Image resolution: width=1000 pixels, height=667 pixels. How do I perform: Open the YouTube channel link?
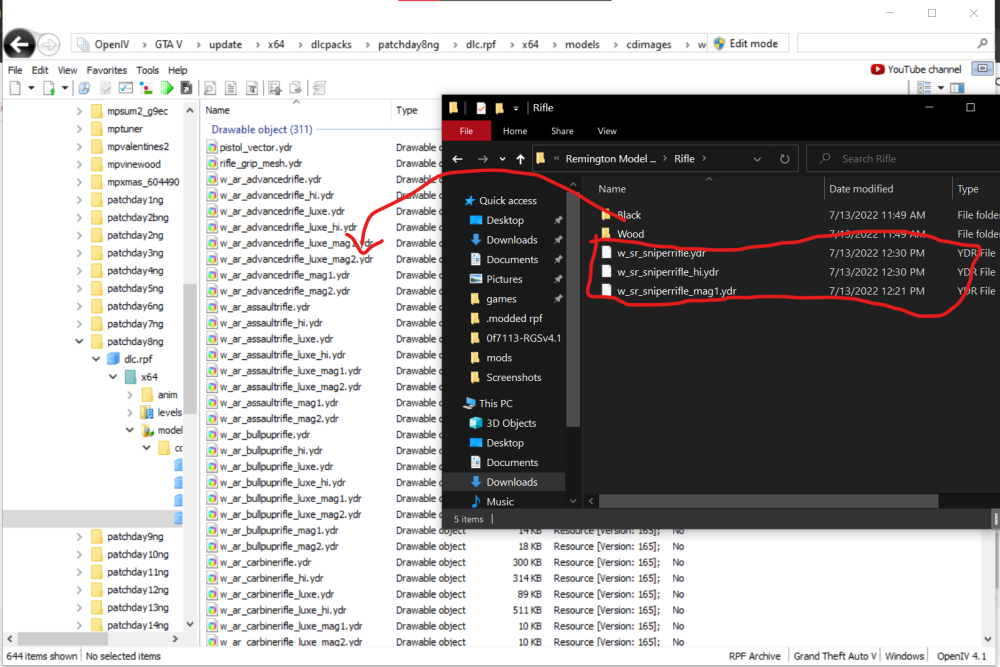(x=924, y=69)
